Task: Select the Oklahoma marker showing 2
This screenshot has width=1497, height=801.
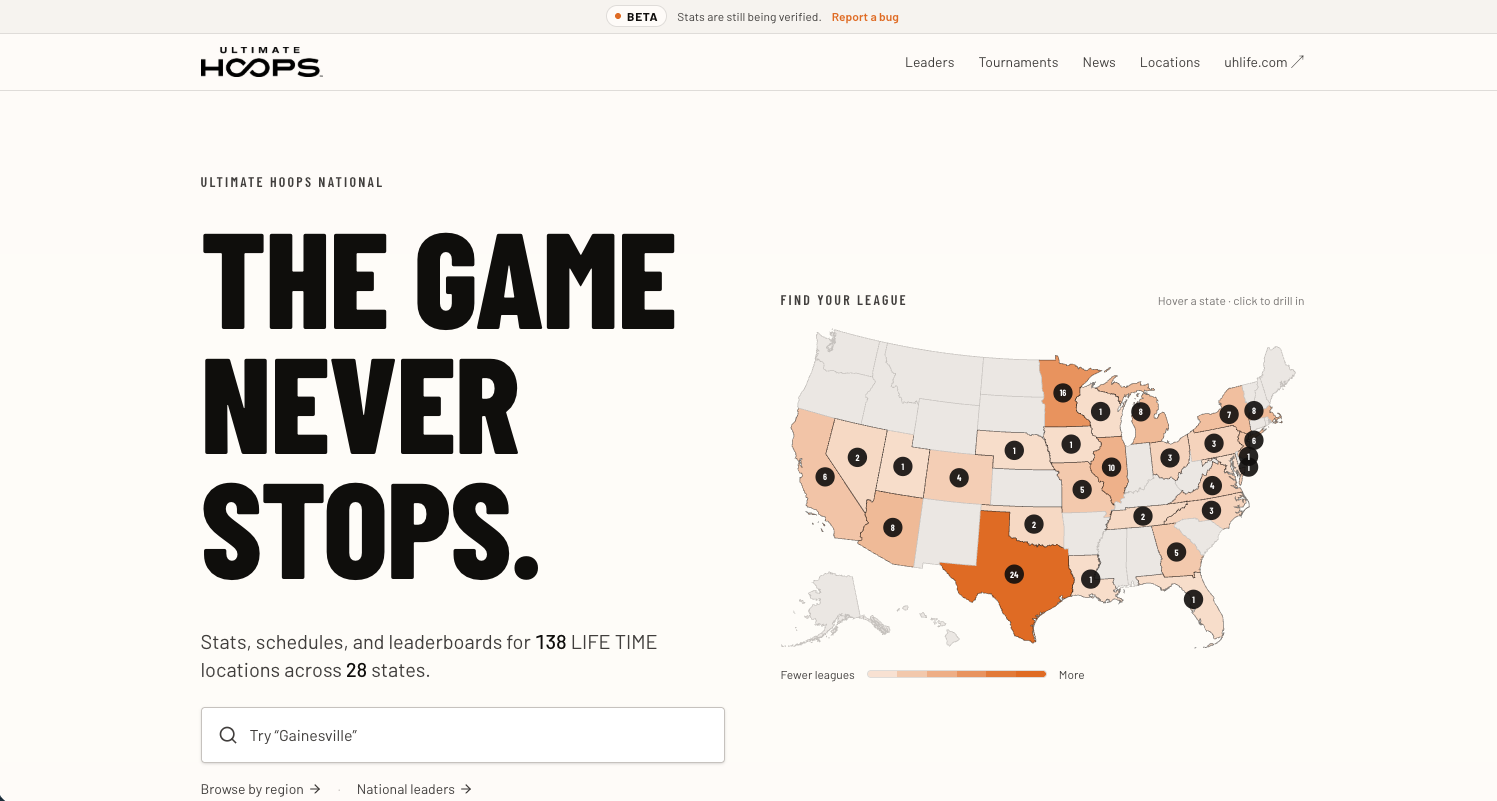Action: [1035, 524]
